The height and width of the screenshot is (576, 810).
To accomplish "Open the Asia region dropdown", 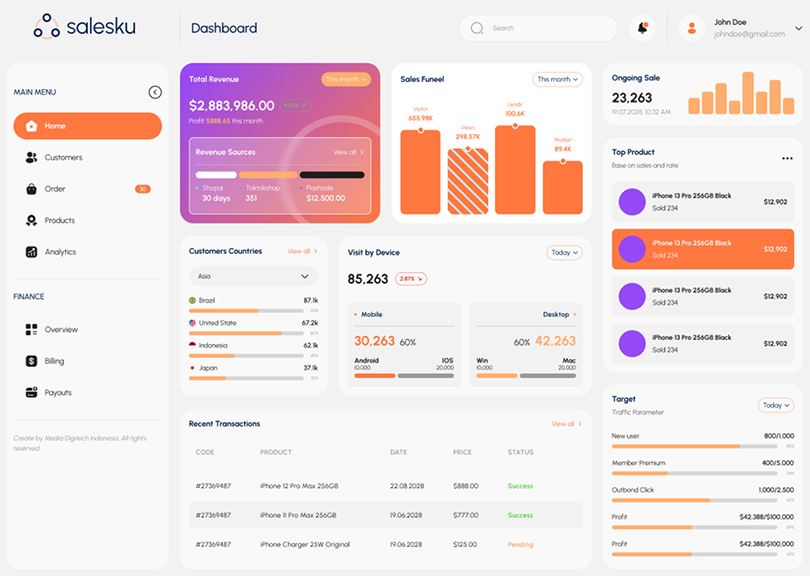I will (253, 276).
